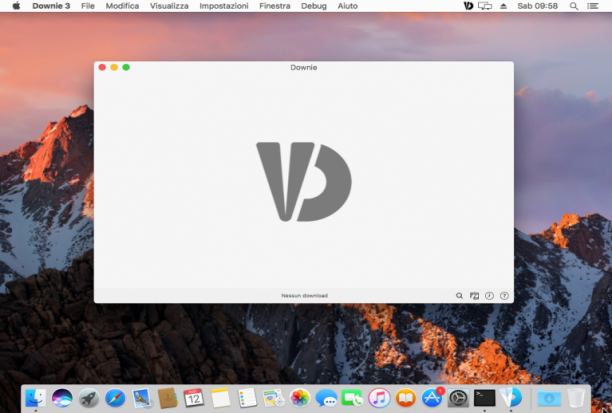Open the Finestra menu

275,6
